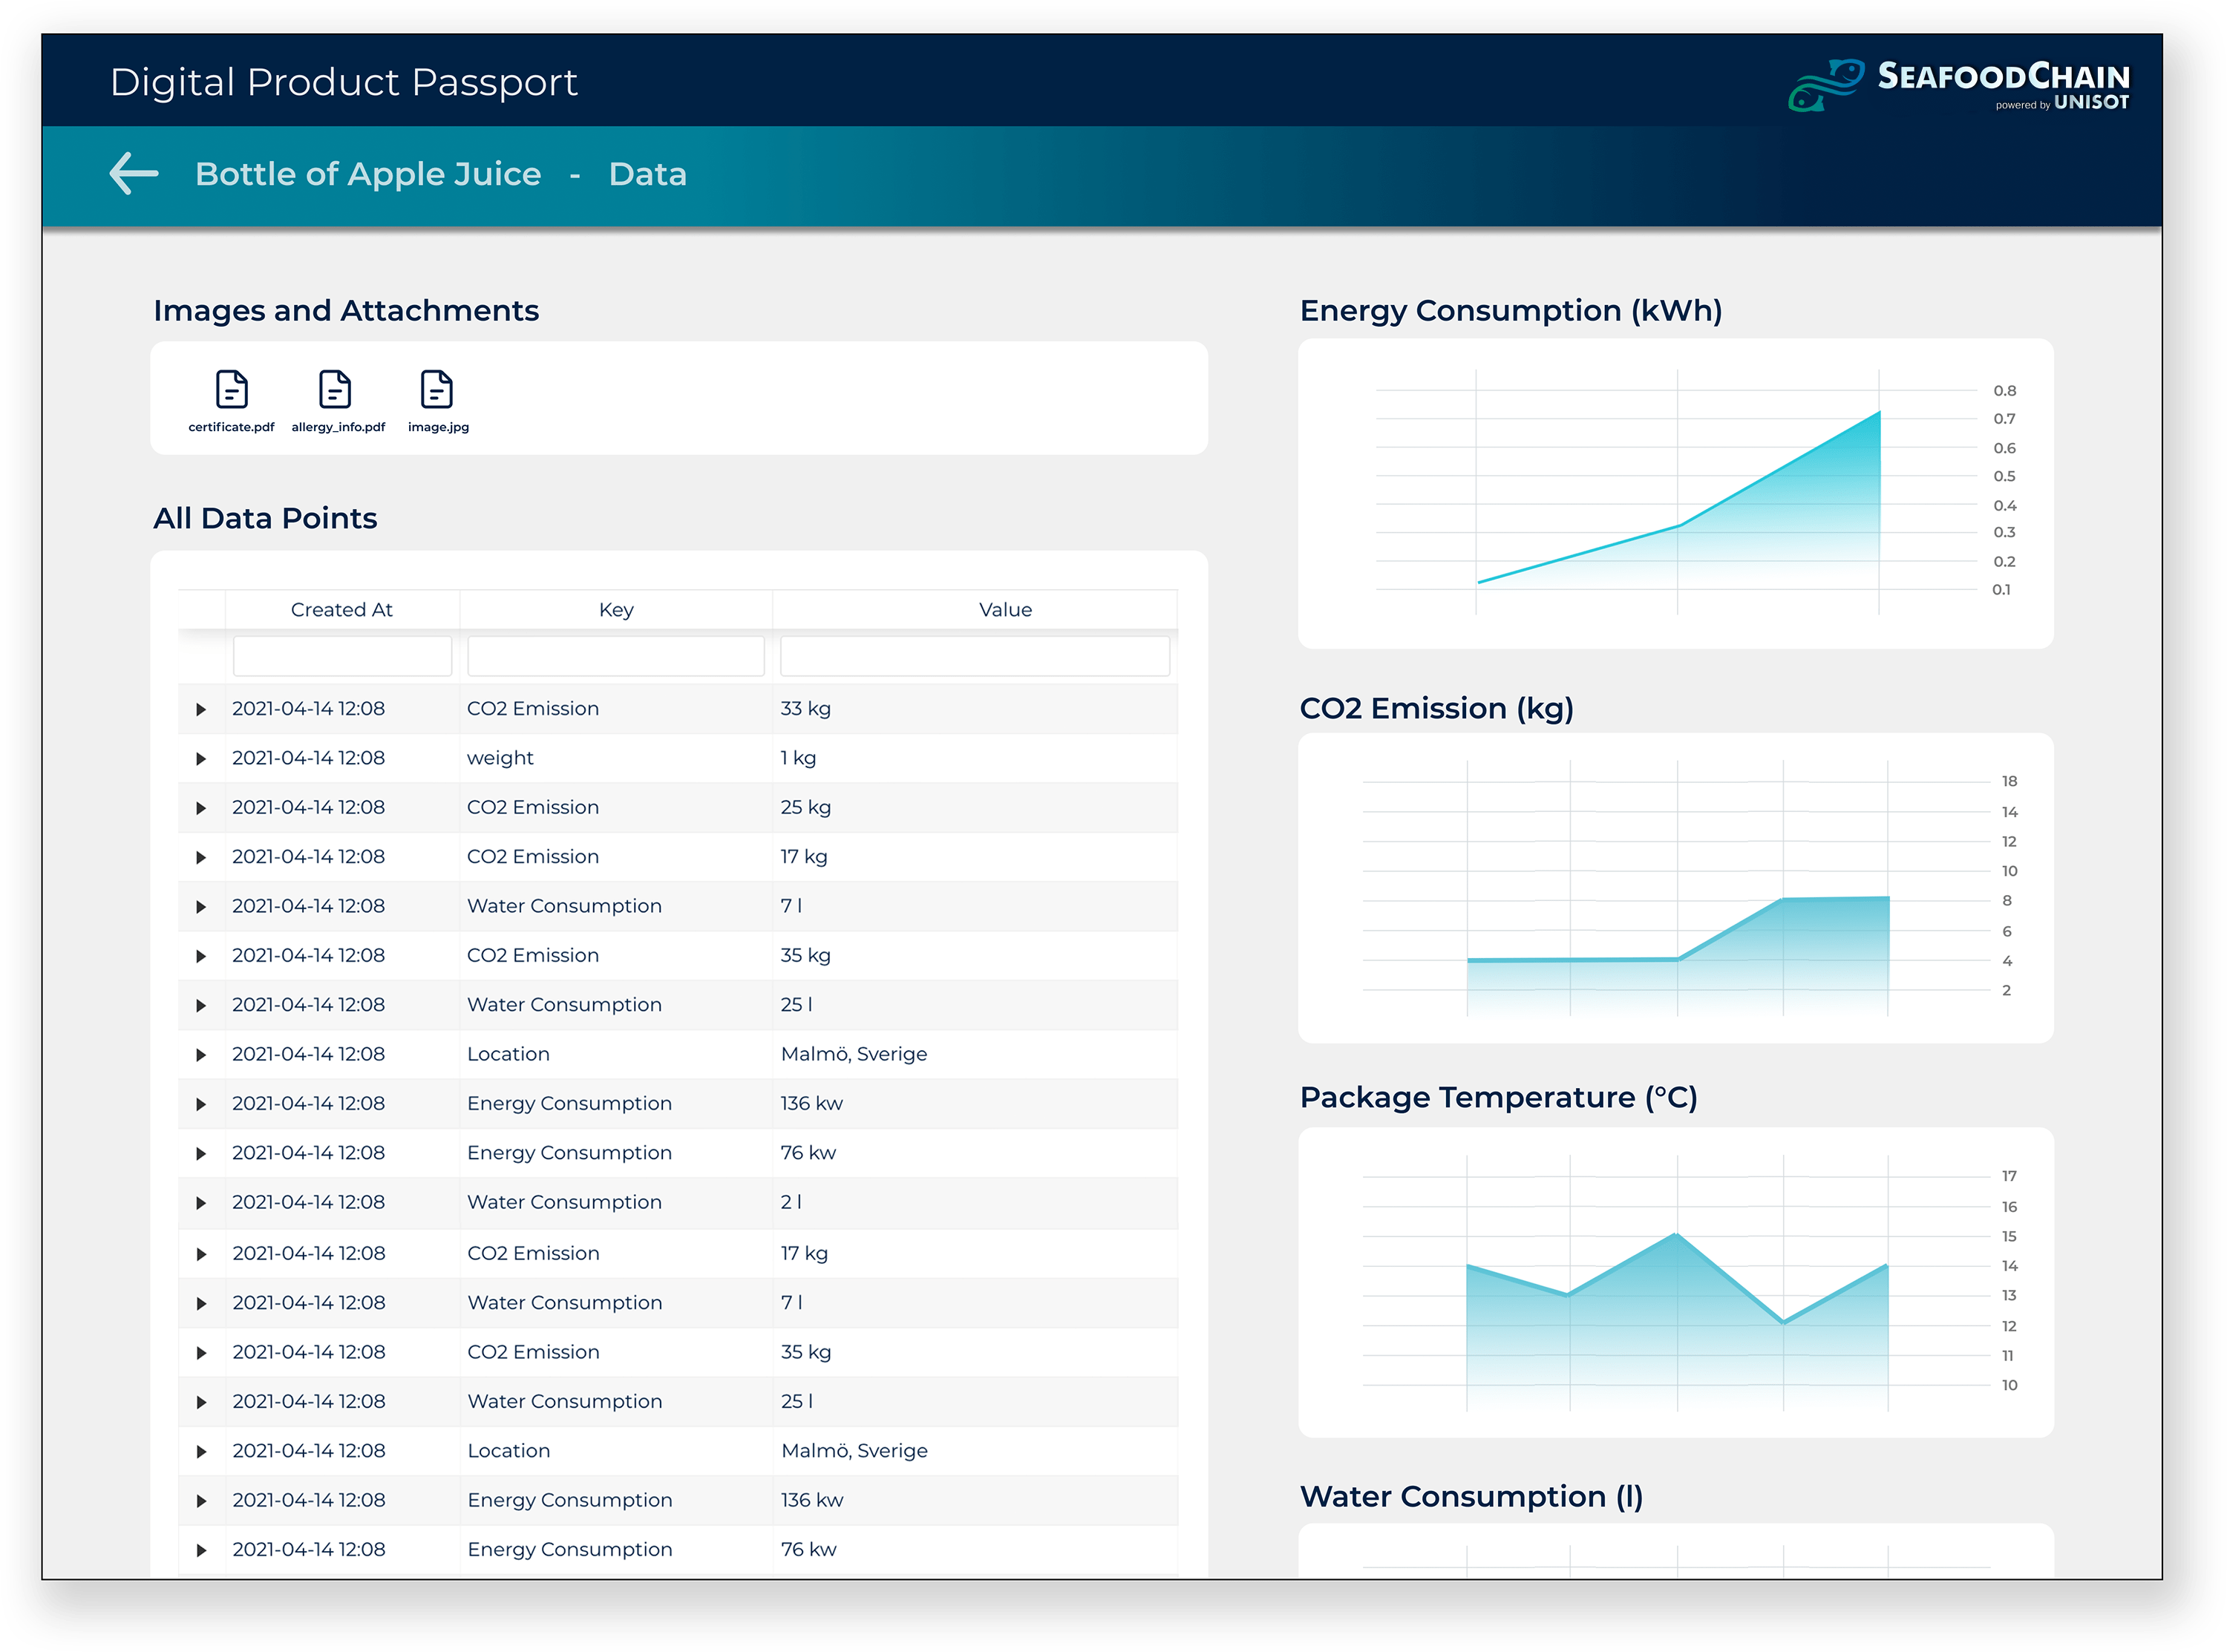Expand the weight 1 kg row
2227x1652 pixels.
pyautogui.click(x=201, y=759)
